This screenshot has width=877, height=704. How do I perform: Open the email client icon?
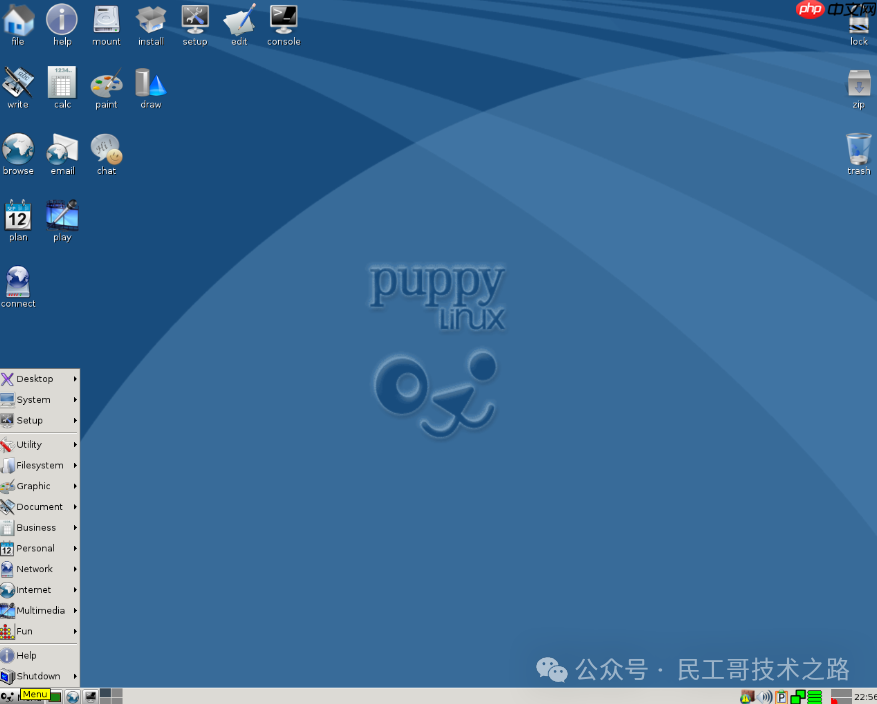pos(62,150)
